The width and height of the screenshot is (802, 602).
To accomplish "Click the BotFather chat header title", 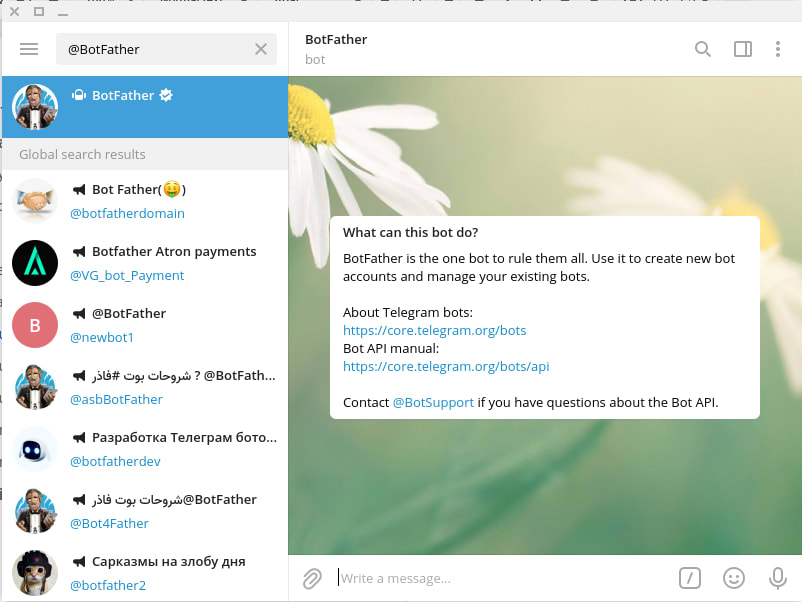I will point(336,39).
